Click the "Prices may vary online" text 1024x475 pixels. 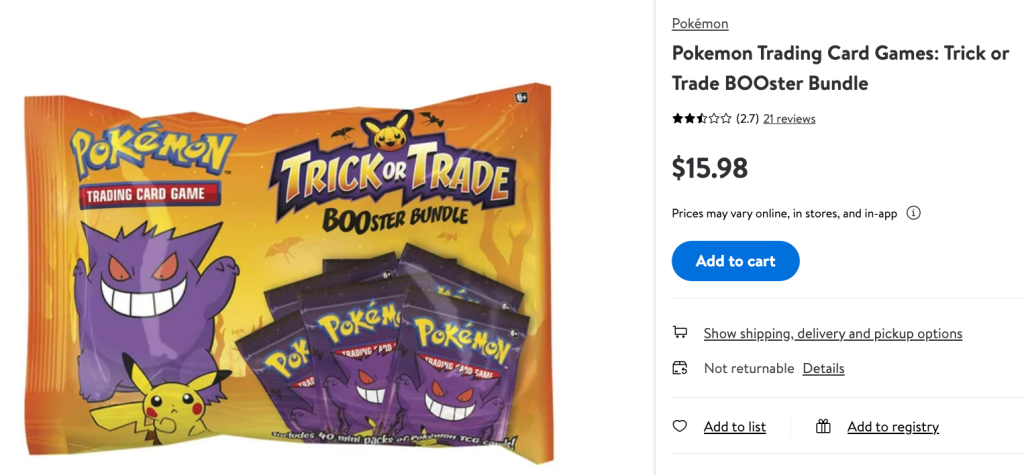tap(784, 213)
